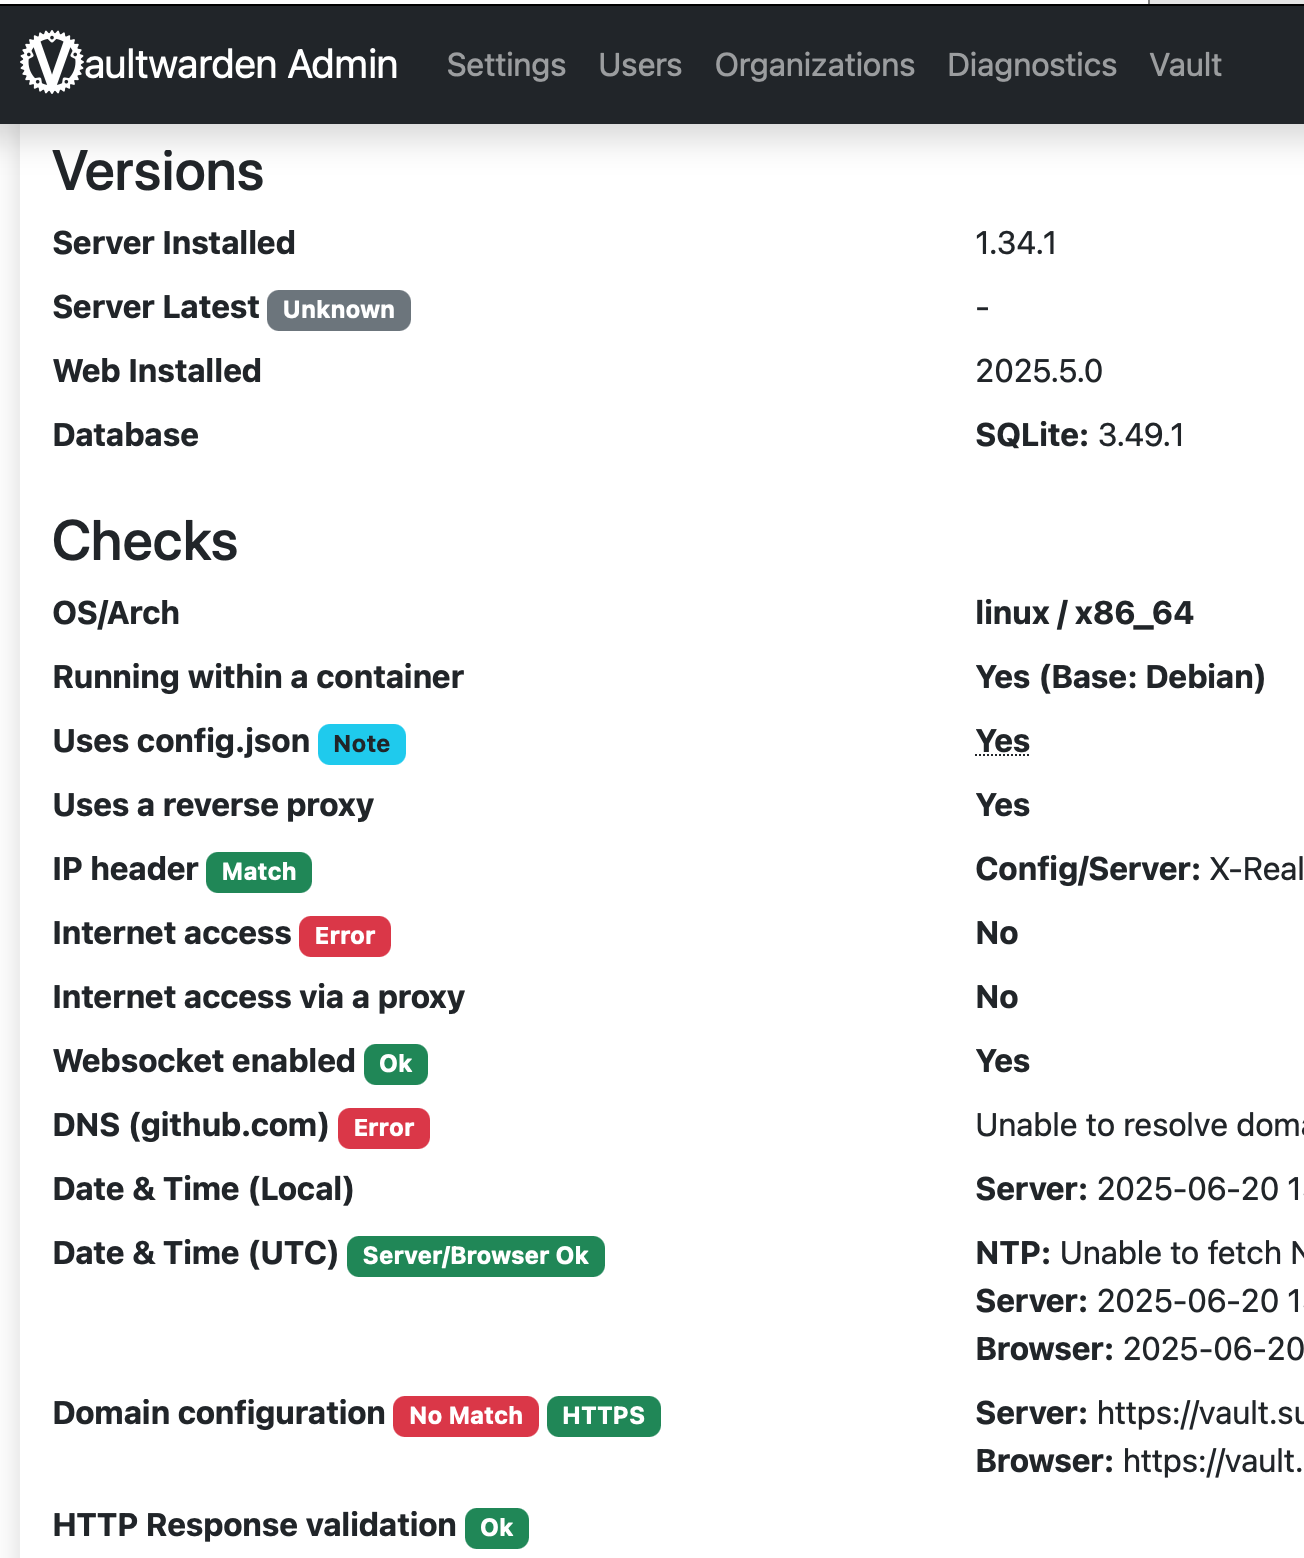
Task: Select the SQLite: 3.49.1 value
Action: tap(1080, 435)
